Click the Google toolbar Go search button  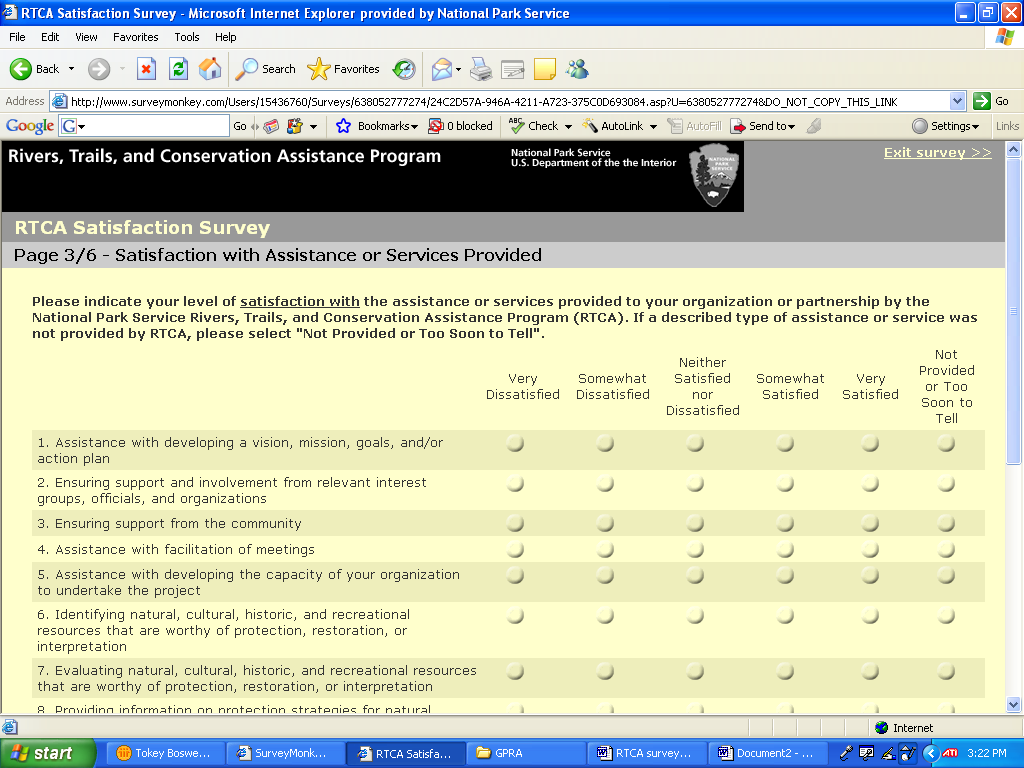[240, 126]
